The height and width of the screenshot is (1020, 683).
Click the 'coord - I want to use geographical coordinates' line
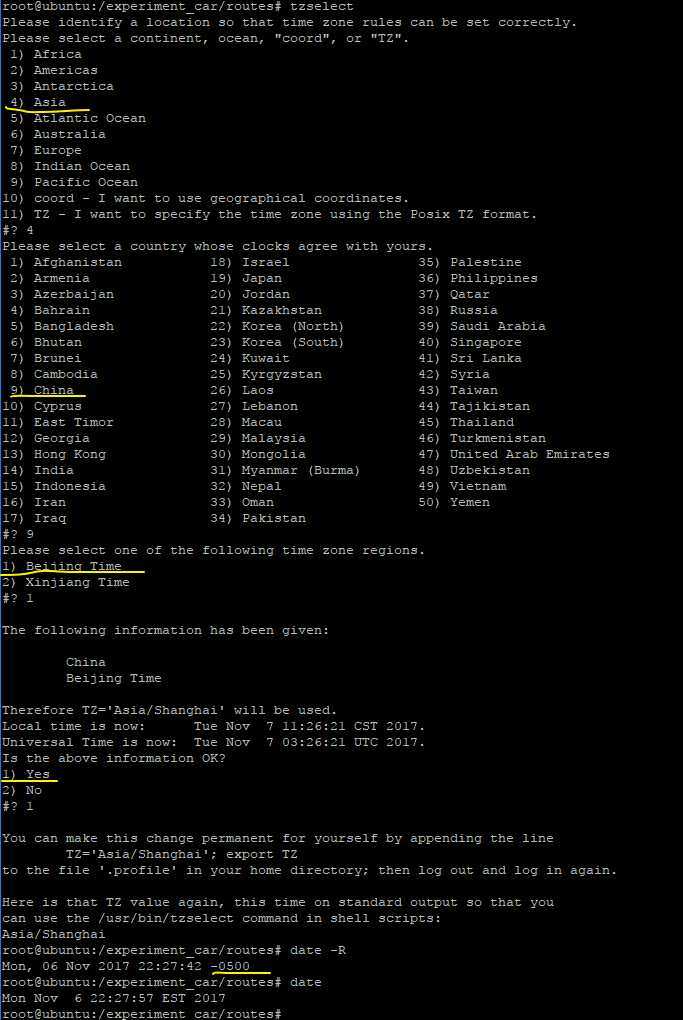(206, 198)
